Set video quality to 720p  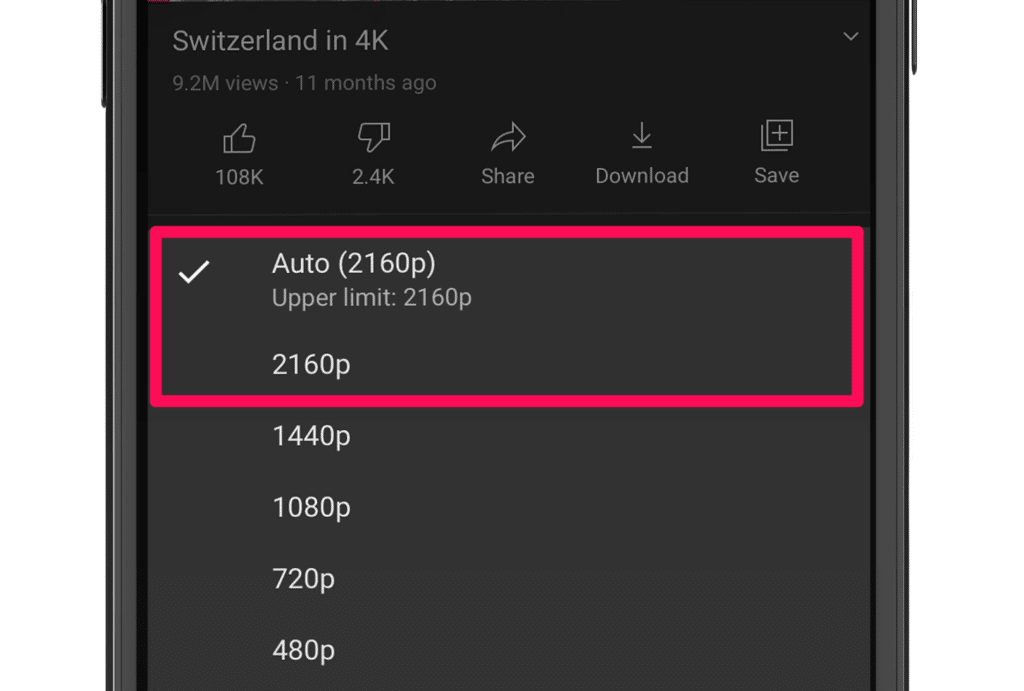(x=303, y=579)
